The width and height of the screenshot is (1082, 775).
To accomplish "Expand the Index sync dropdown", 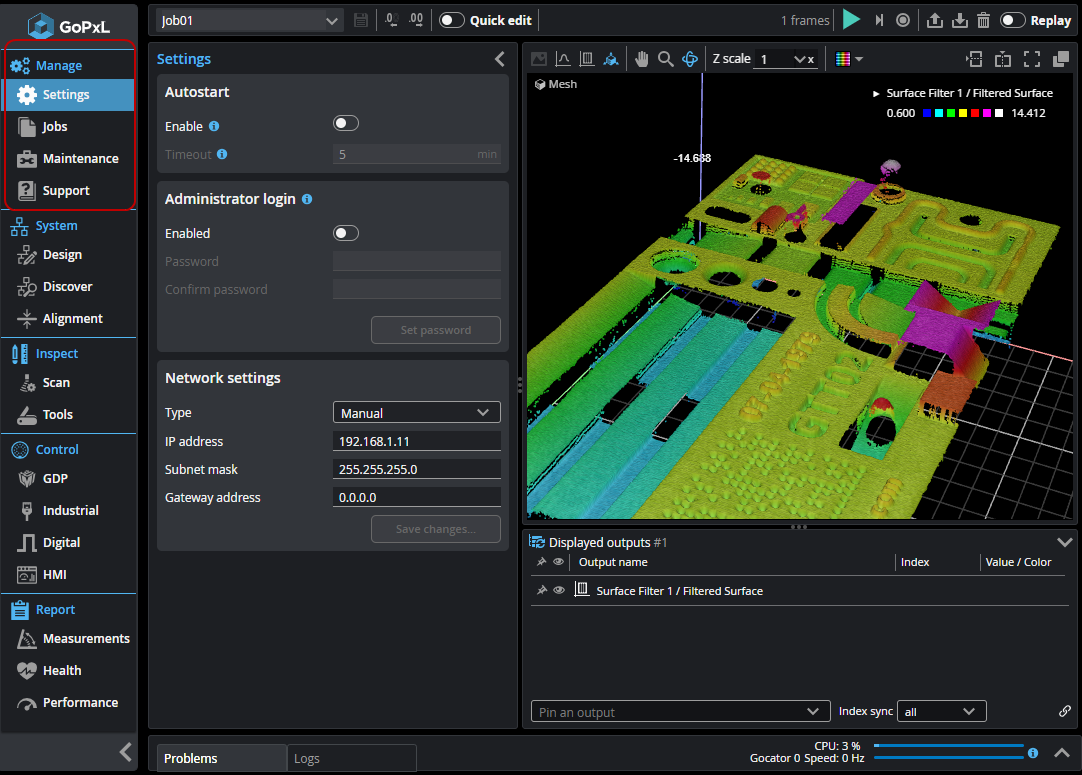I will pyautogui.click(x=941, y=711).
